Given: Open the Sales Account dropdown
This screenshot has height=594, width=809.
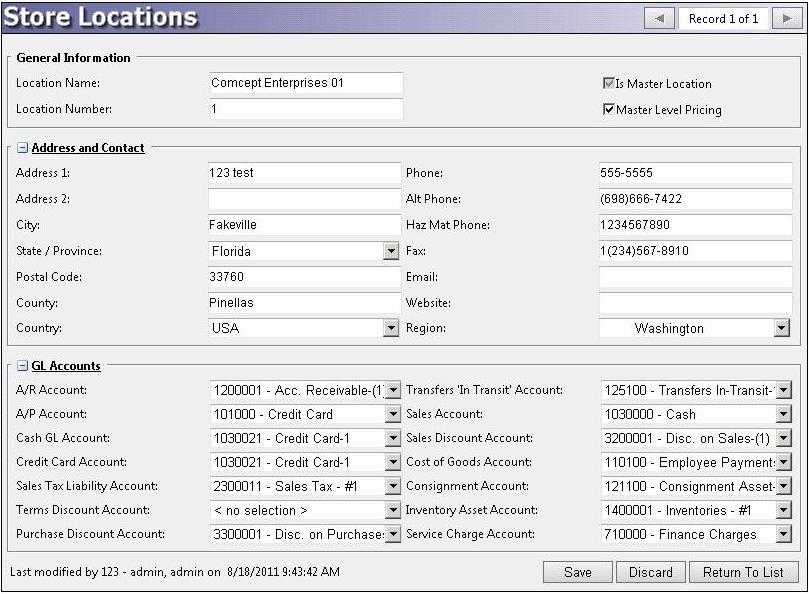Looking at the screenshot, I should coord(783,414).
